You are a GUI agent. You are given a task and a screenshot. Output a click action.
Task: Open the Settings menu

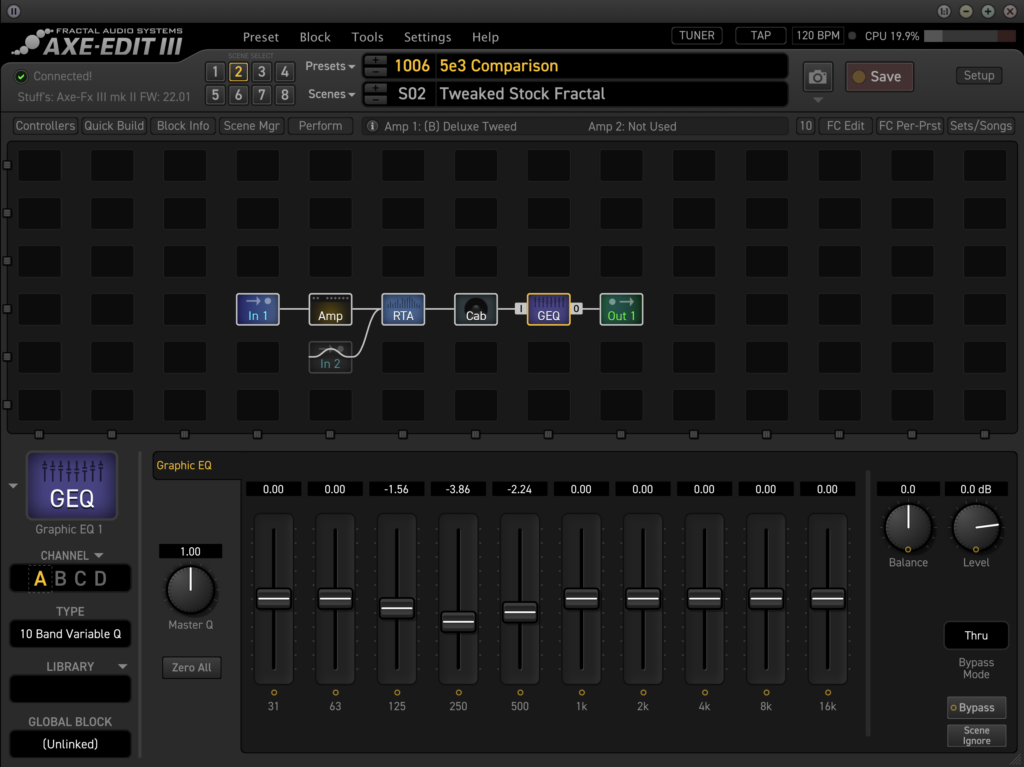[x=427, y=37]
